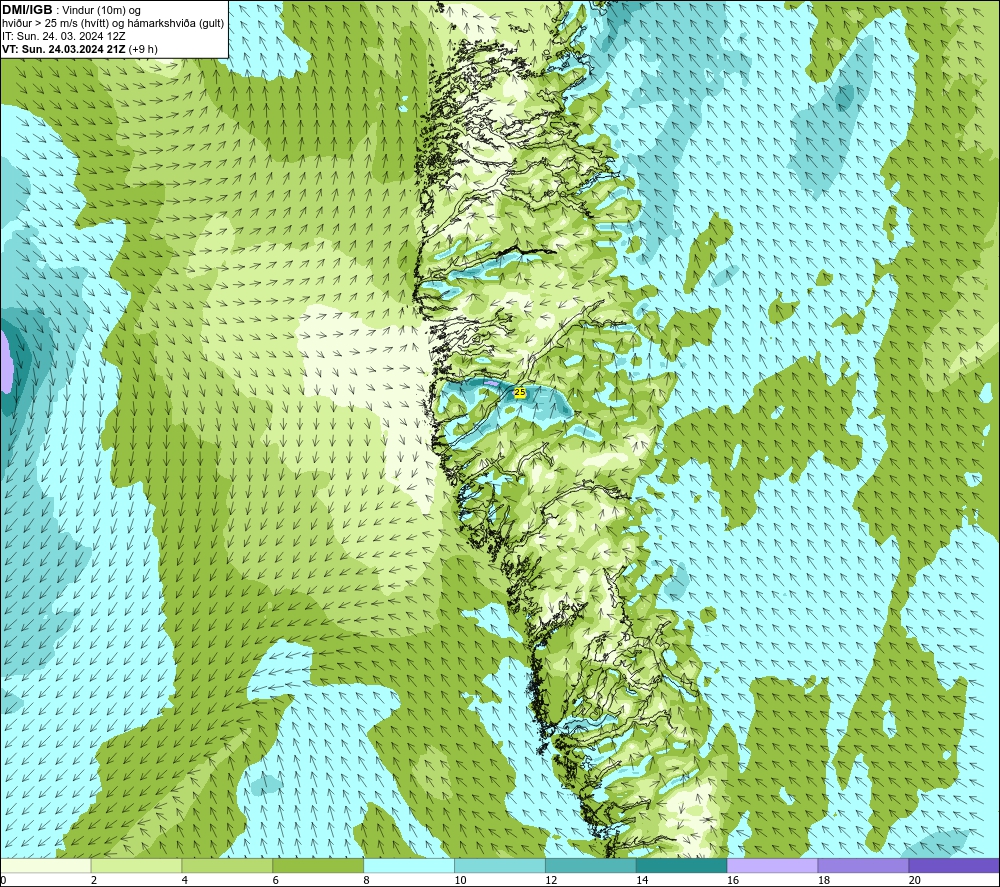Image resolution: width=1000 pixels, height=887 pixels.
Task: Click the legend value '16'
Action: tap(733, 881)
